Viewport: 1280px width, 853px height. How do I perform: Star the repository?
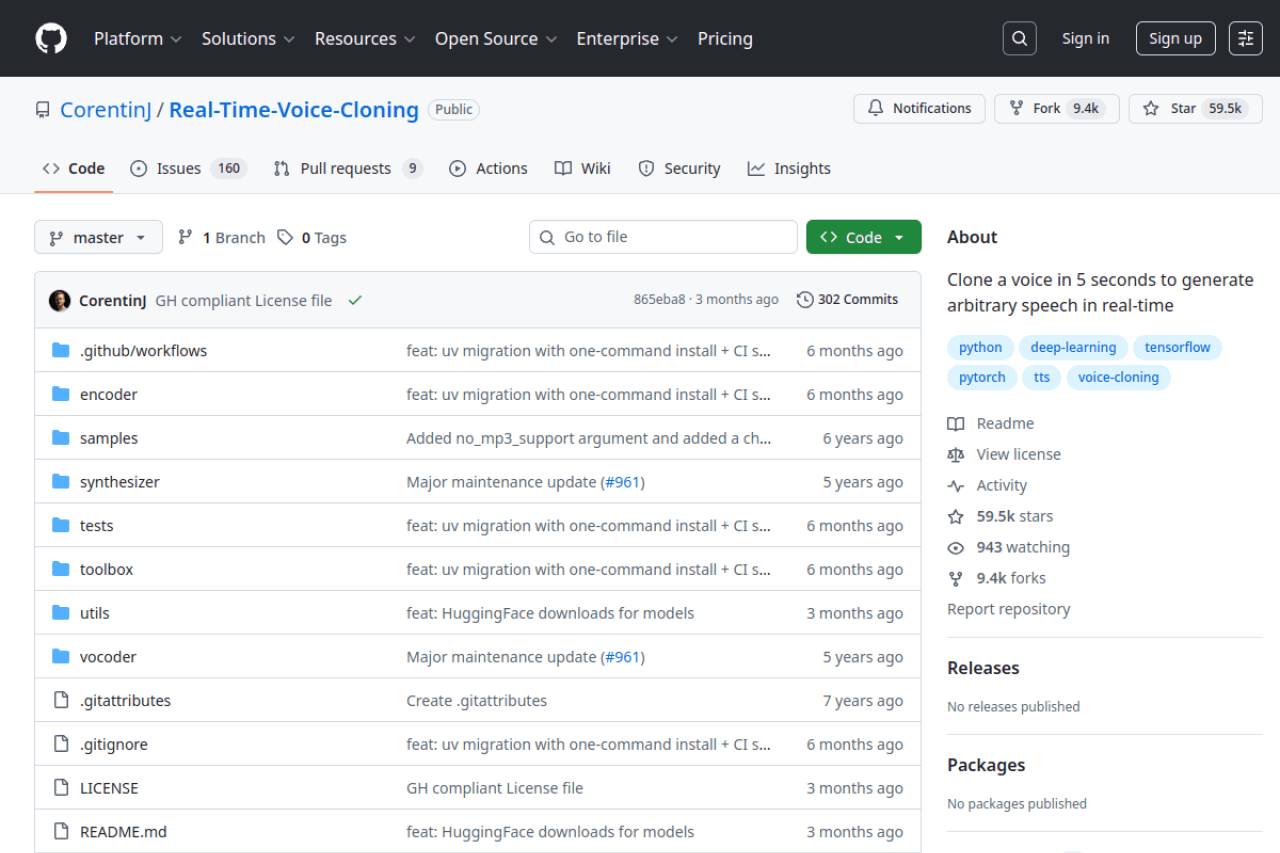tap(1195, 109)
